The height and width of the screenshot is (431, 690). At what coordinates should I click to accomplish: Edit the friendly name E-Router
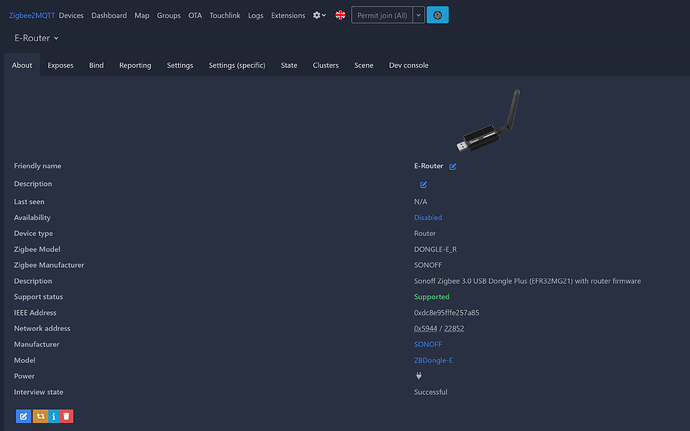(x=452, y=166)
